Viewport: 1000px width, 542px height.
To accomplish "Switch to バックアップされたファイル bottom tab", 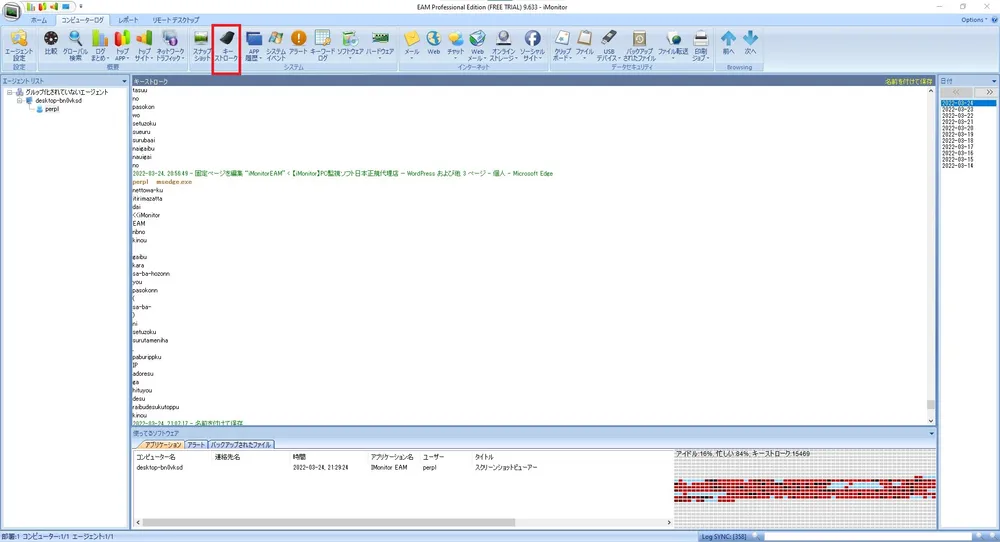I will [x=241, y=444].
